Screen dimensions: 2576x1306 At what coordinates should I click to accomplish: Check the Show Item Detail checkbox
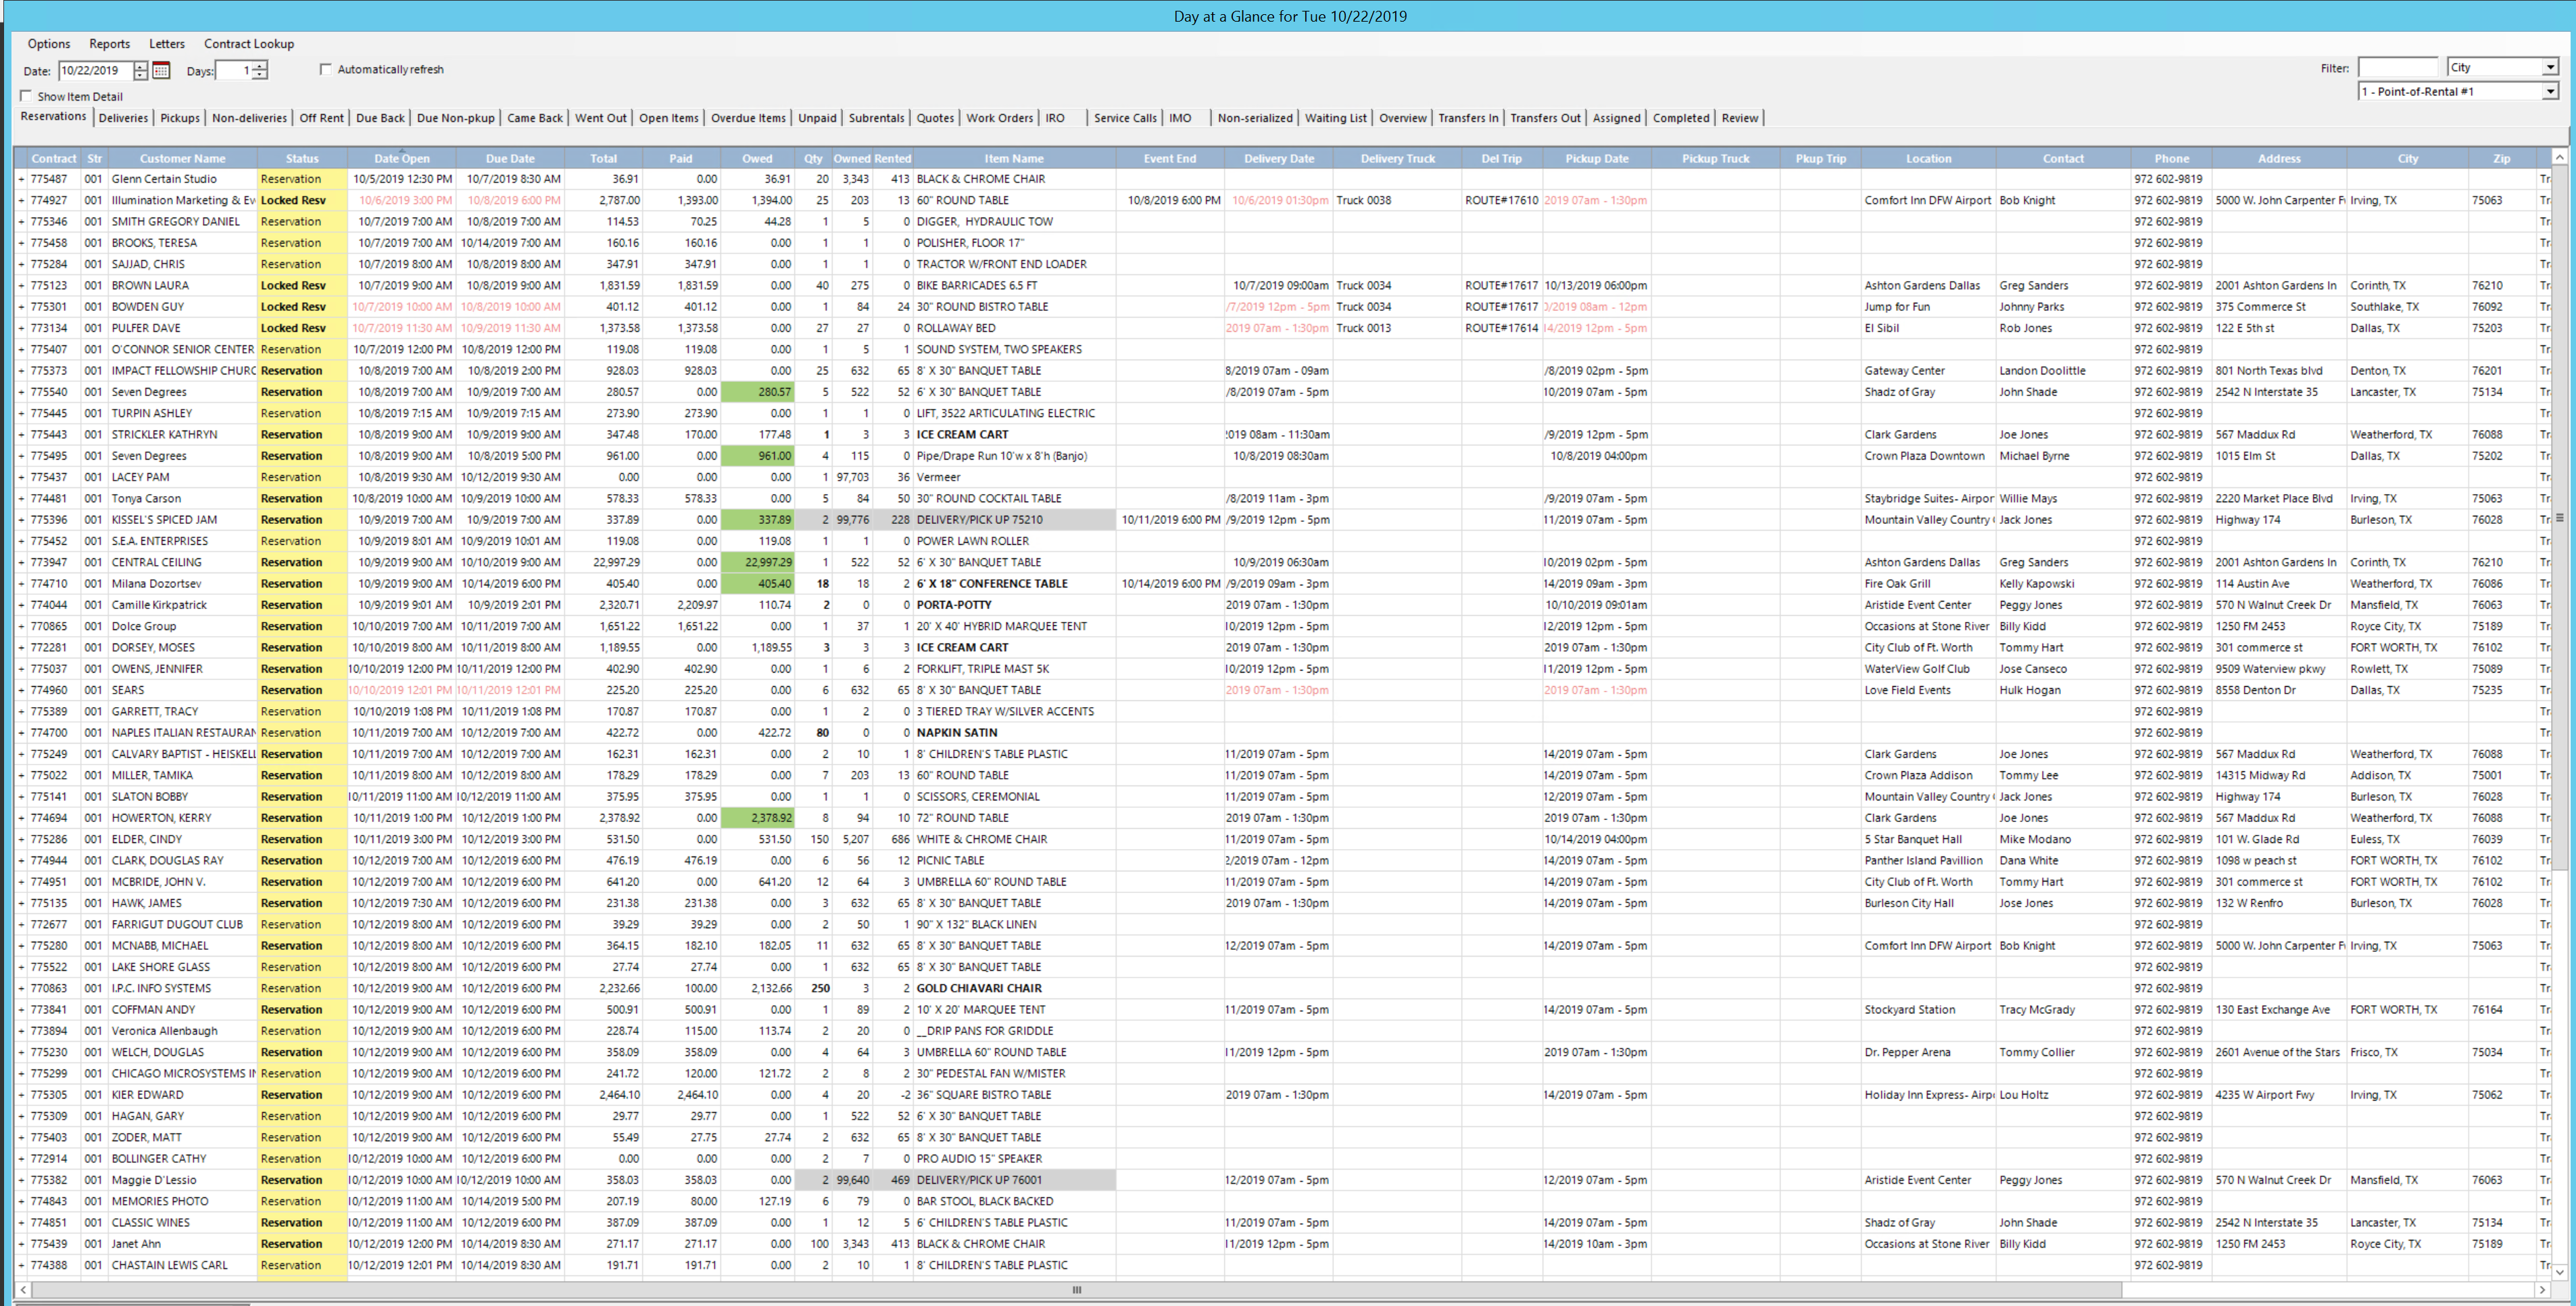(x=26, y=96)
